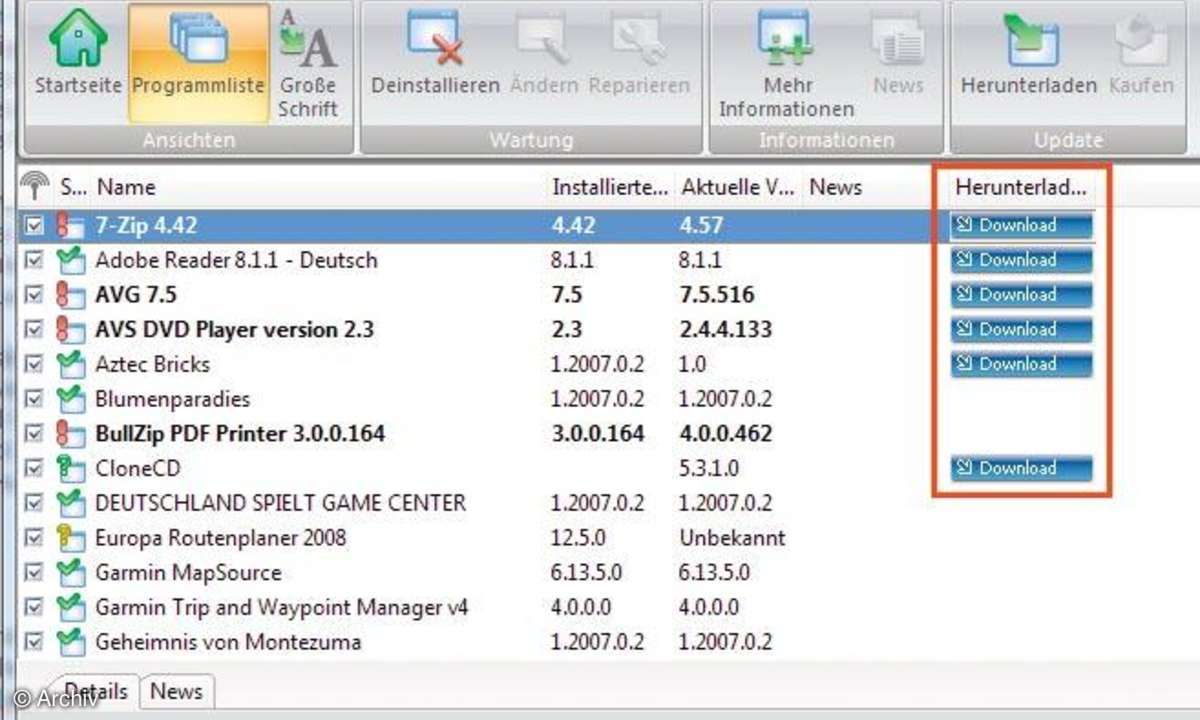Select the Garmin Trip and Waypoint Manager v4 entry
Viewport: 1200px width, 720px height.
coord(282,607)
